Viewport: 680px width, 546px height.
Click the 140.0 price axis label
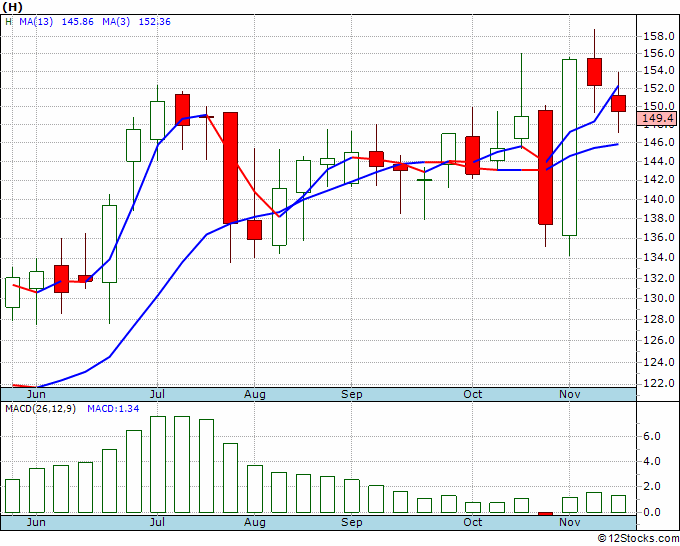tap(658, 199)
